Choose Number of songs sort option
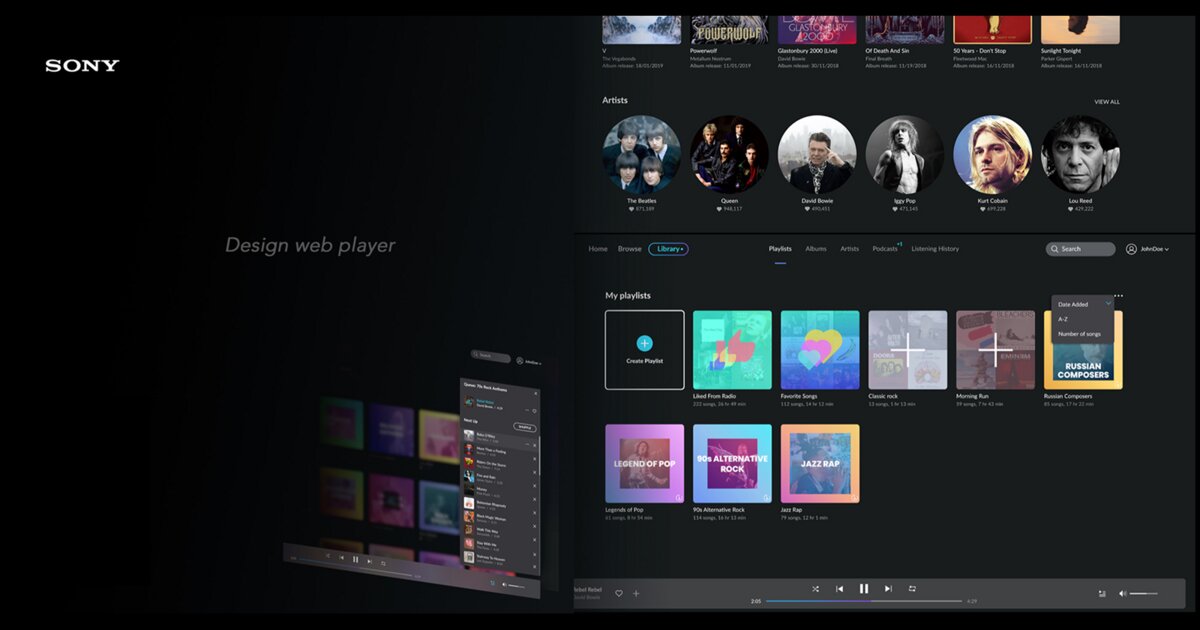Viewport: 1200px width, 630px height. click(x=1079, y=334)
